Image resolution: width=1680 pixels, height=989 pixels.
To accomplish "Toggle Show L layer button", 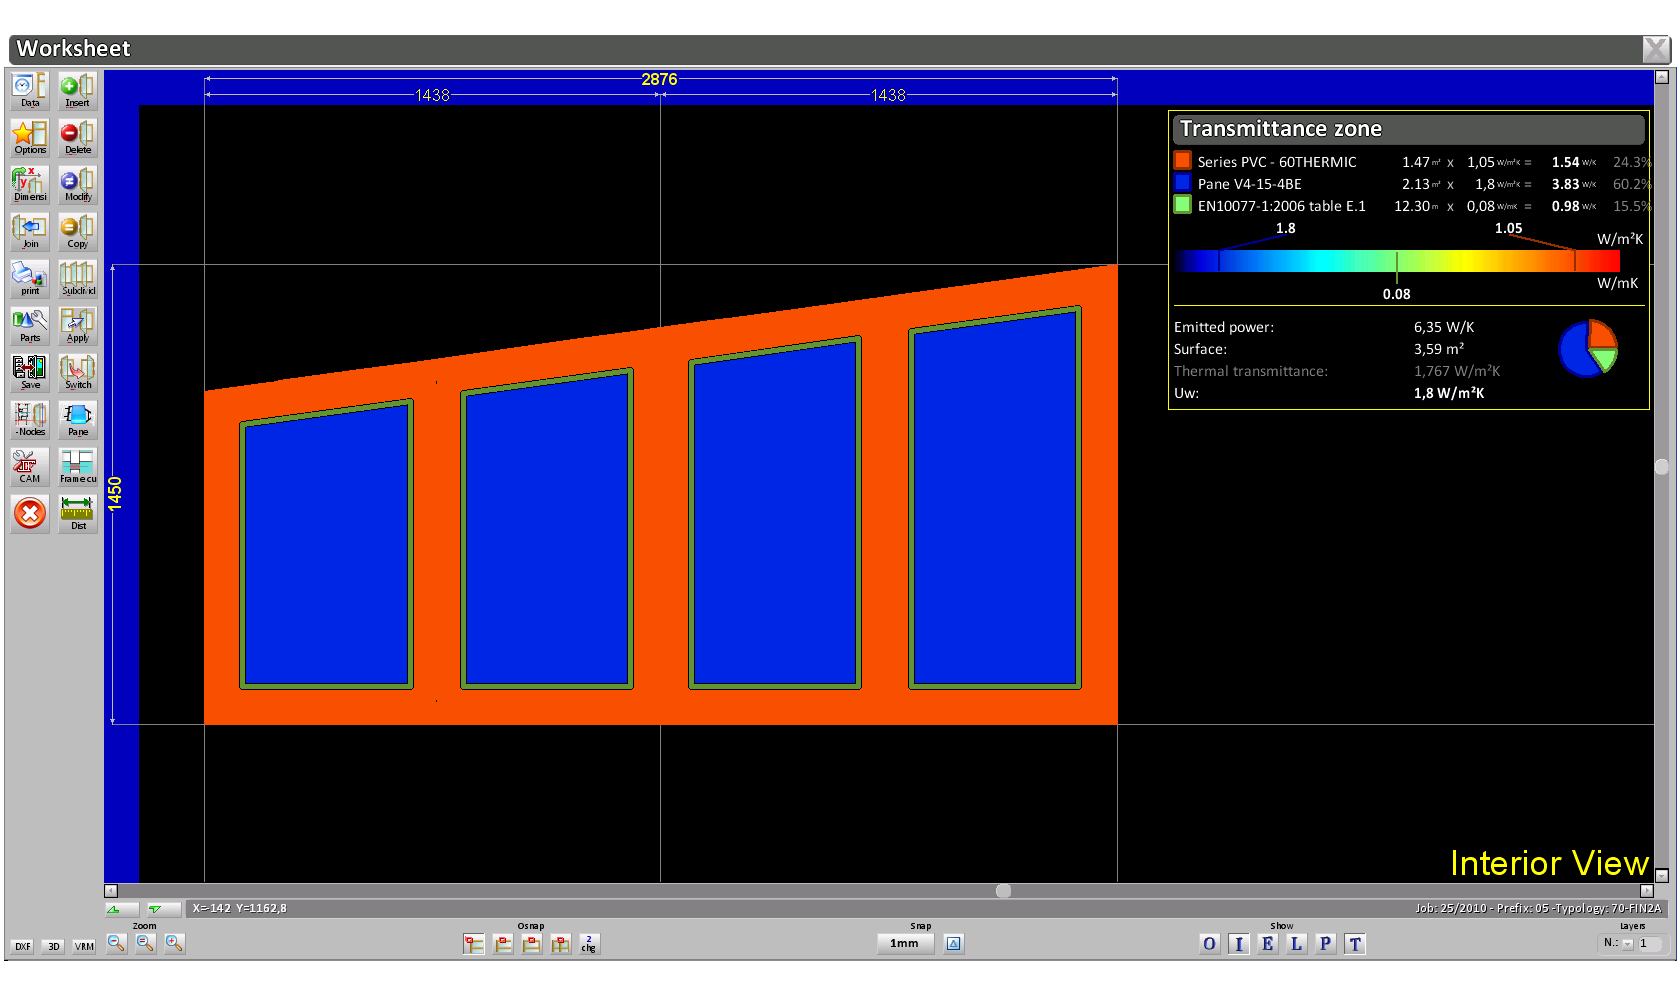I will pyautogui.click(x=1296, y=944).
